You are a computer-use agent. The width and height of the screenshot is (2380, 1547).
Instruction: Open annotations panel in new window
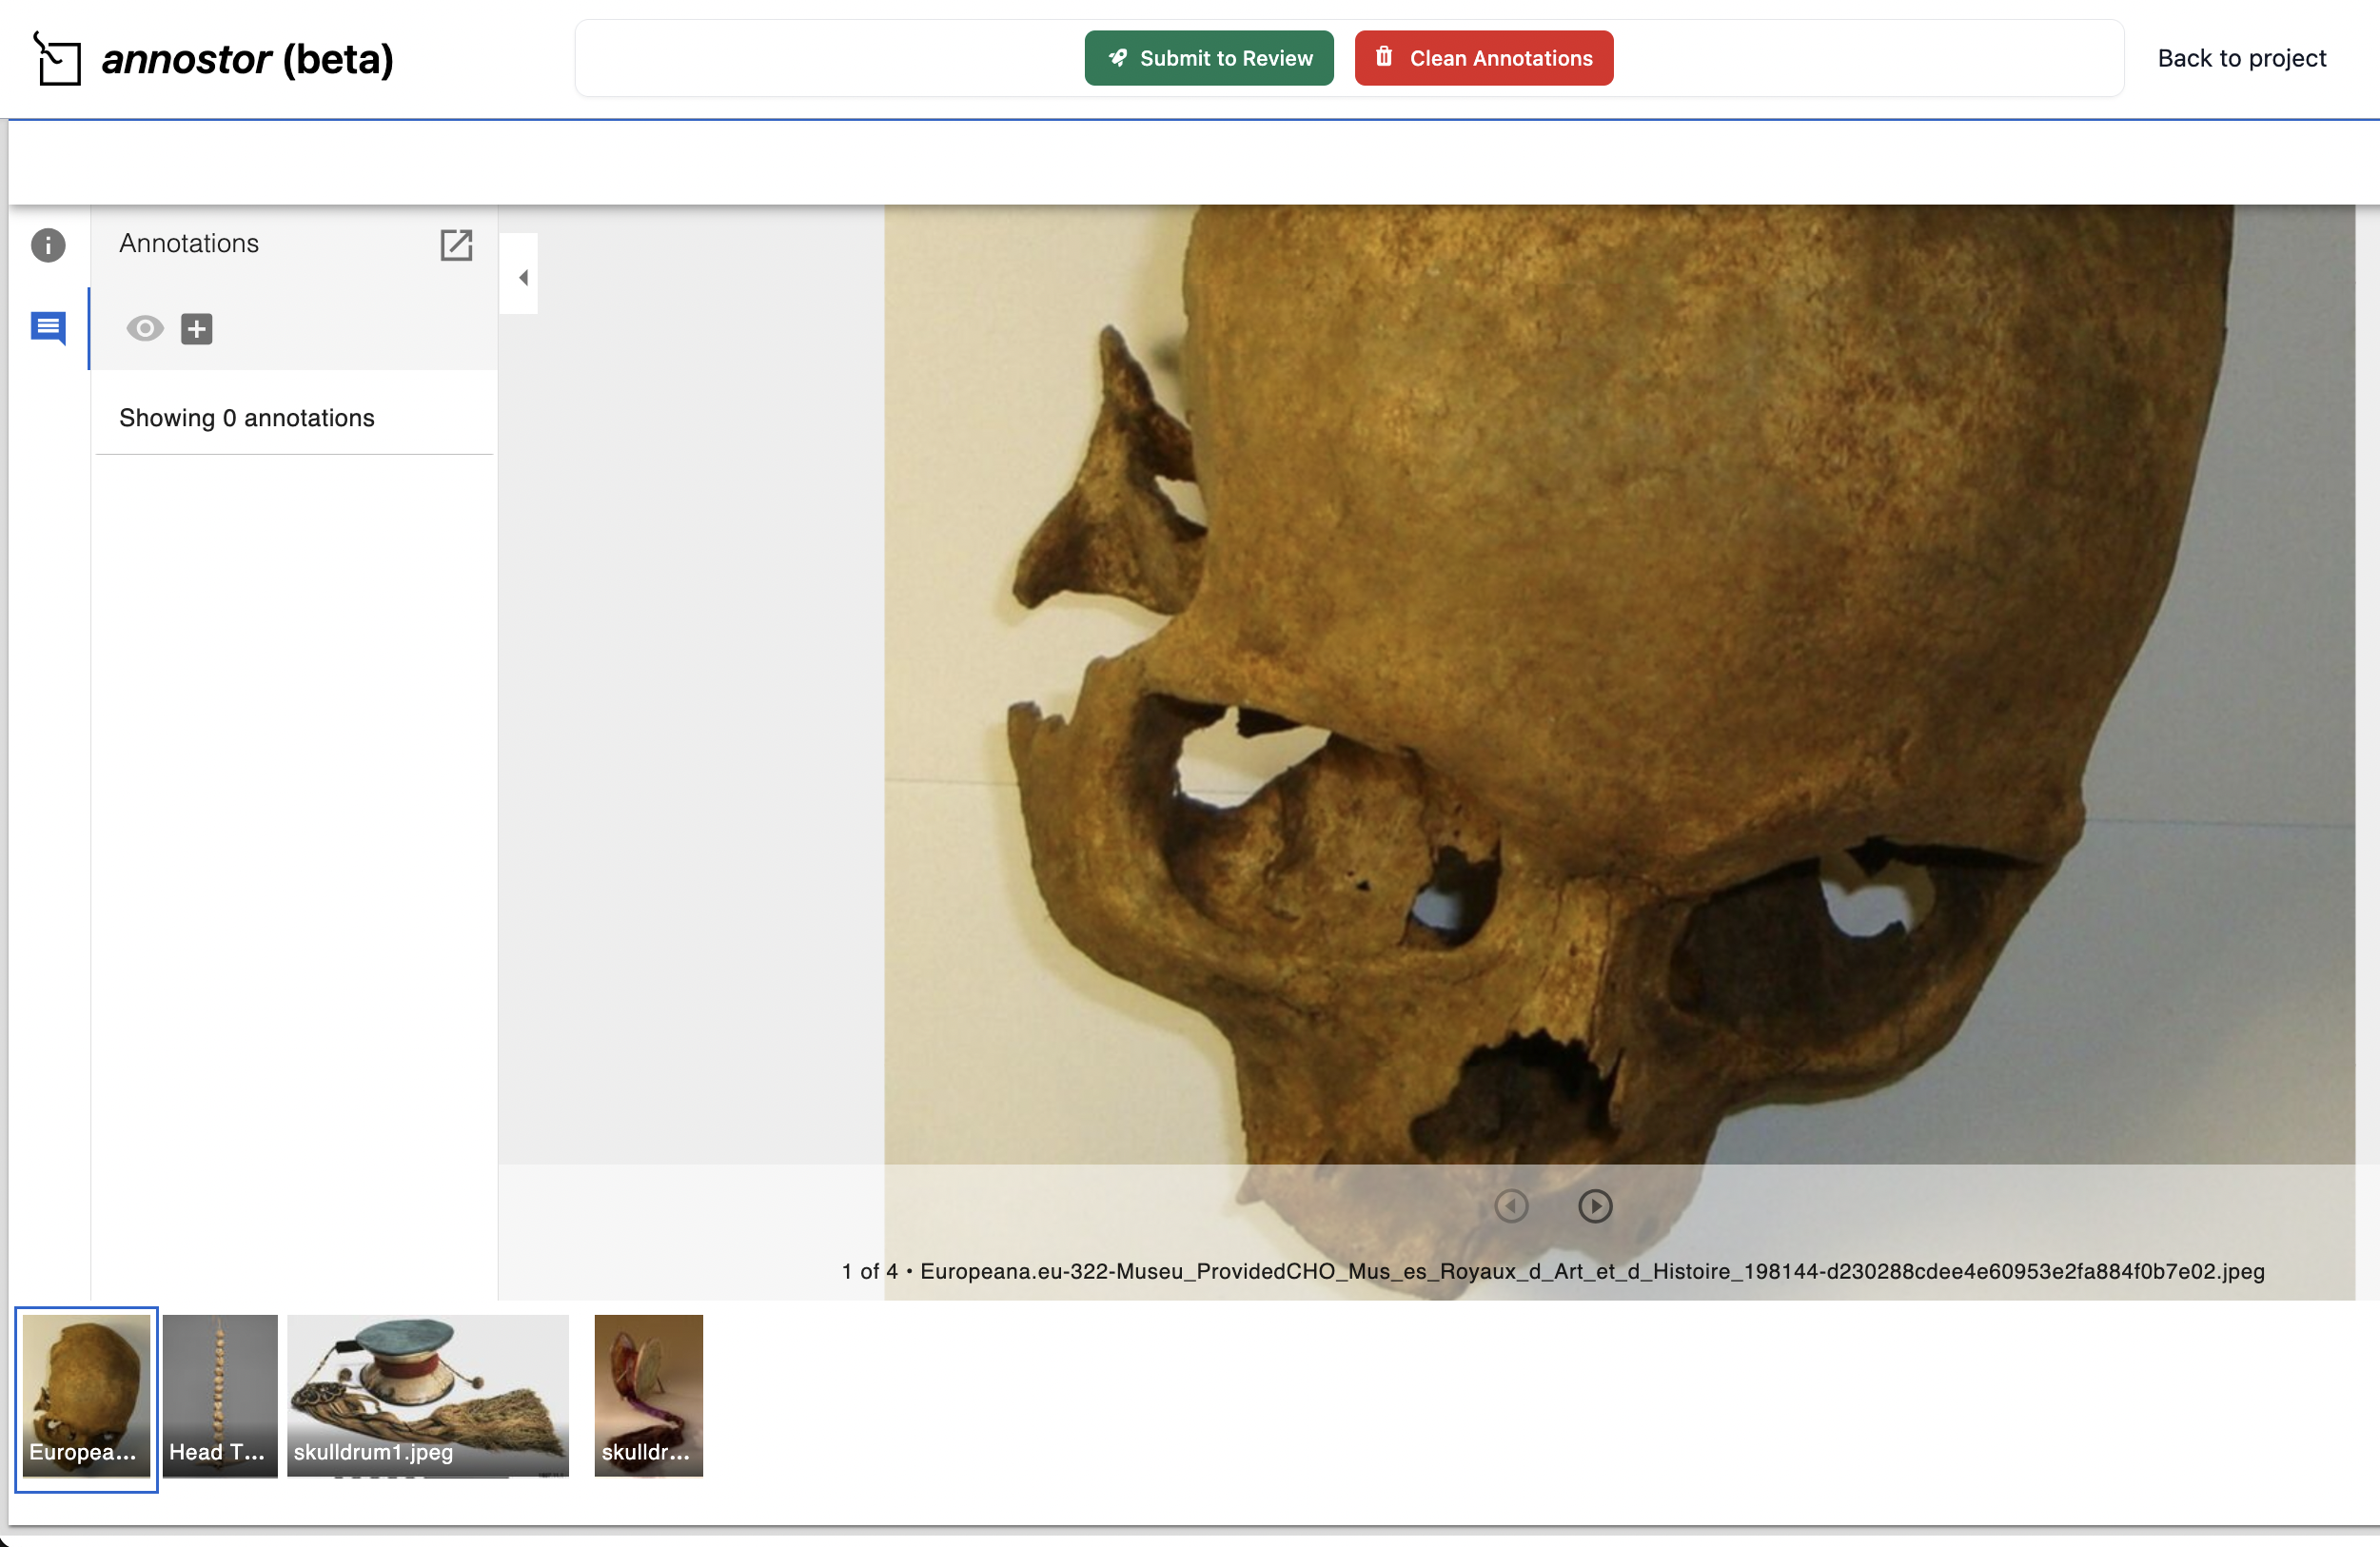point(456,245)
